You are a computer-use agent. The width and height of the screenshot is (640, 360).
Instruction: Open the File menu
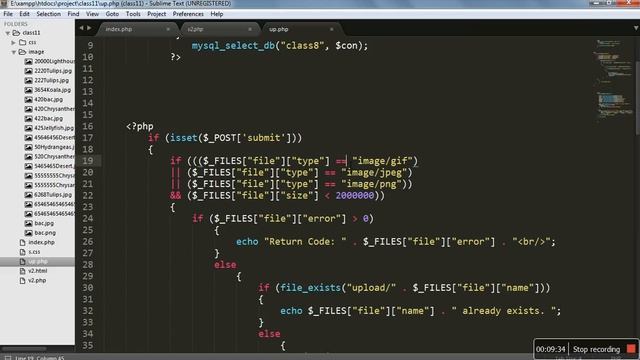pyautogui.click(x=8, y=14)
